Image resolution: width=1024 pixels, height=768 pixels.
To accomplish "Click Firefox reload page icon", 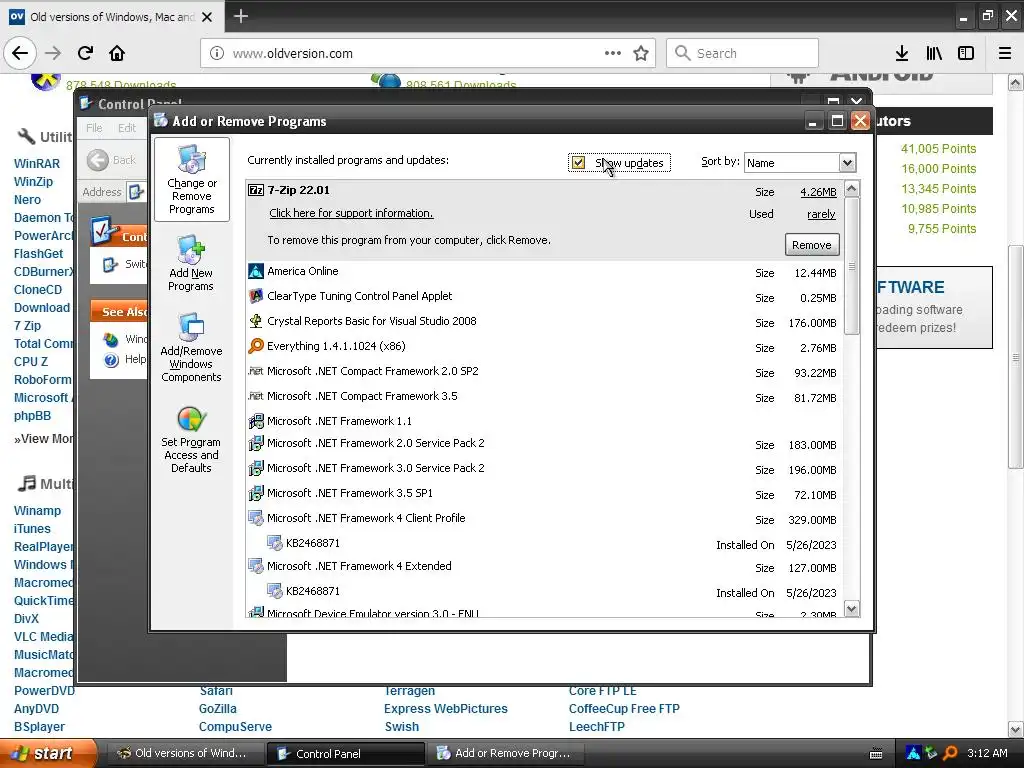I will click(85, 53).
